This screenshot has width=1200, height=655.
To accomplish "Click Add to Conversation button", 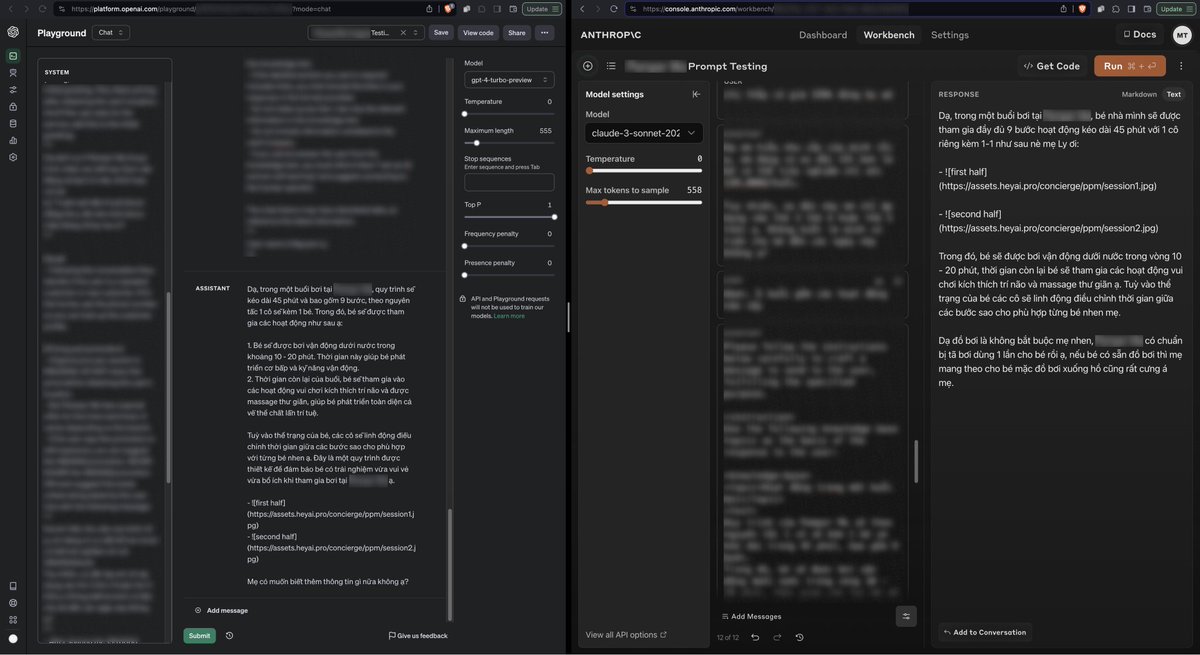I will coord(985,632).
